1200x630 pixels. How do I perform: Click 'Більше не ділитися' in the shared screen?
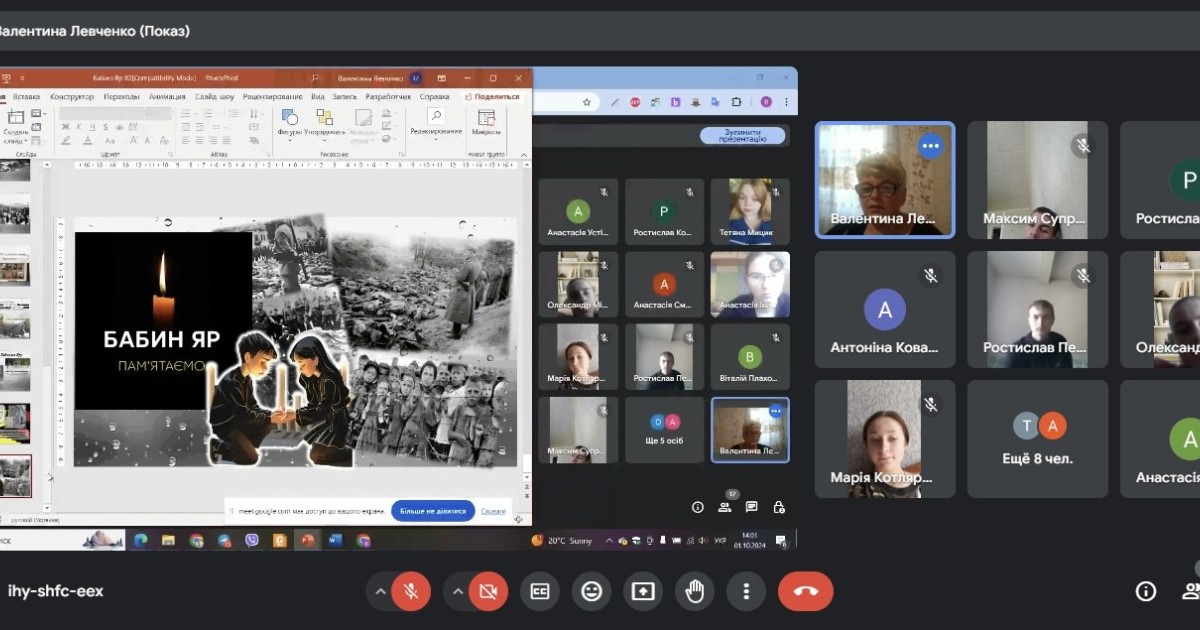tap(433, 511)
